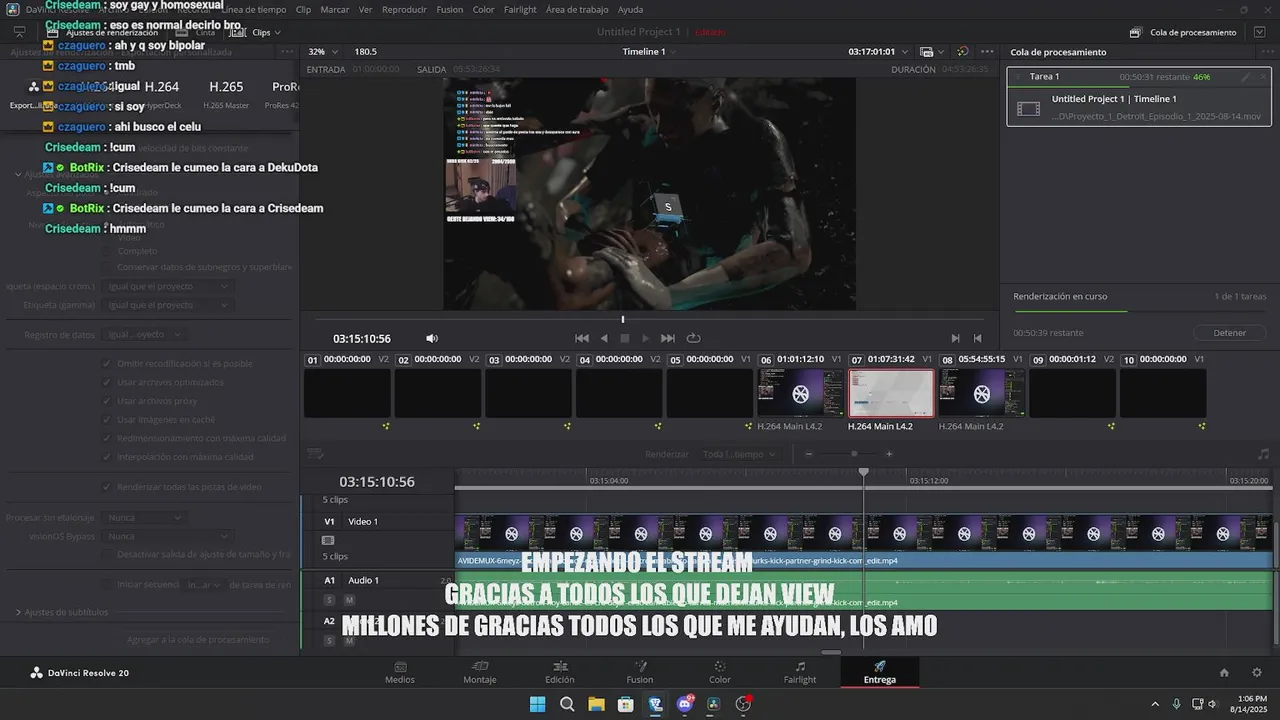The width and height of the screenshot is (1280, 720).
Task: Solo the Audio 1 track (S)
Action: tap(329, 600)
